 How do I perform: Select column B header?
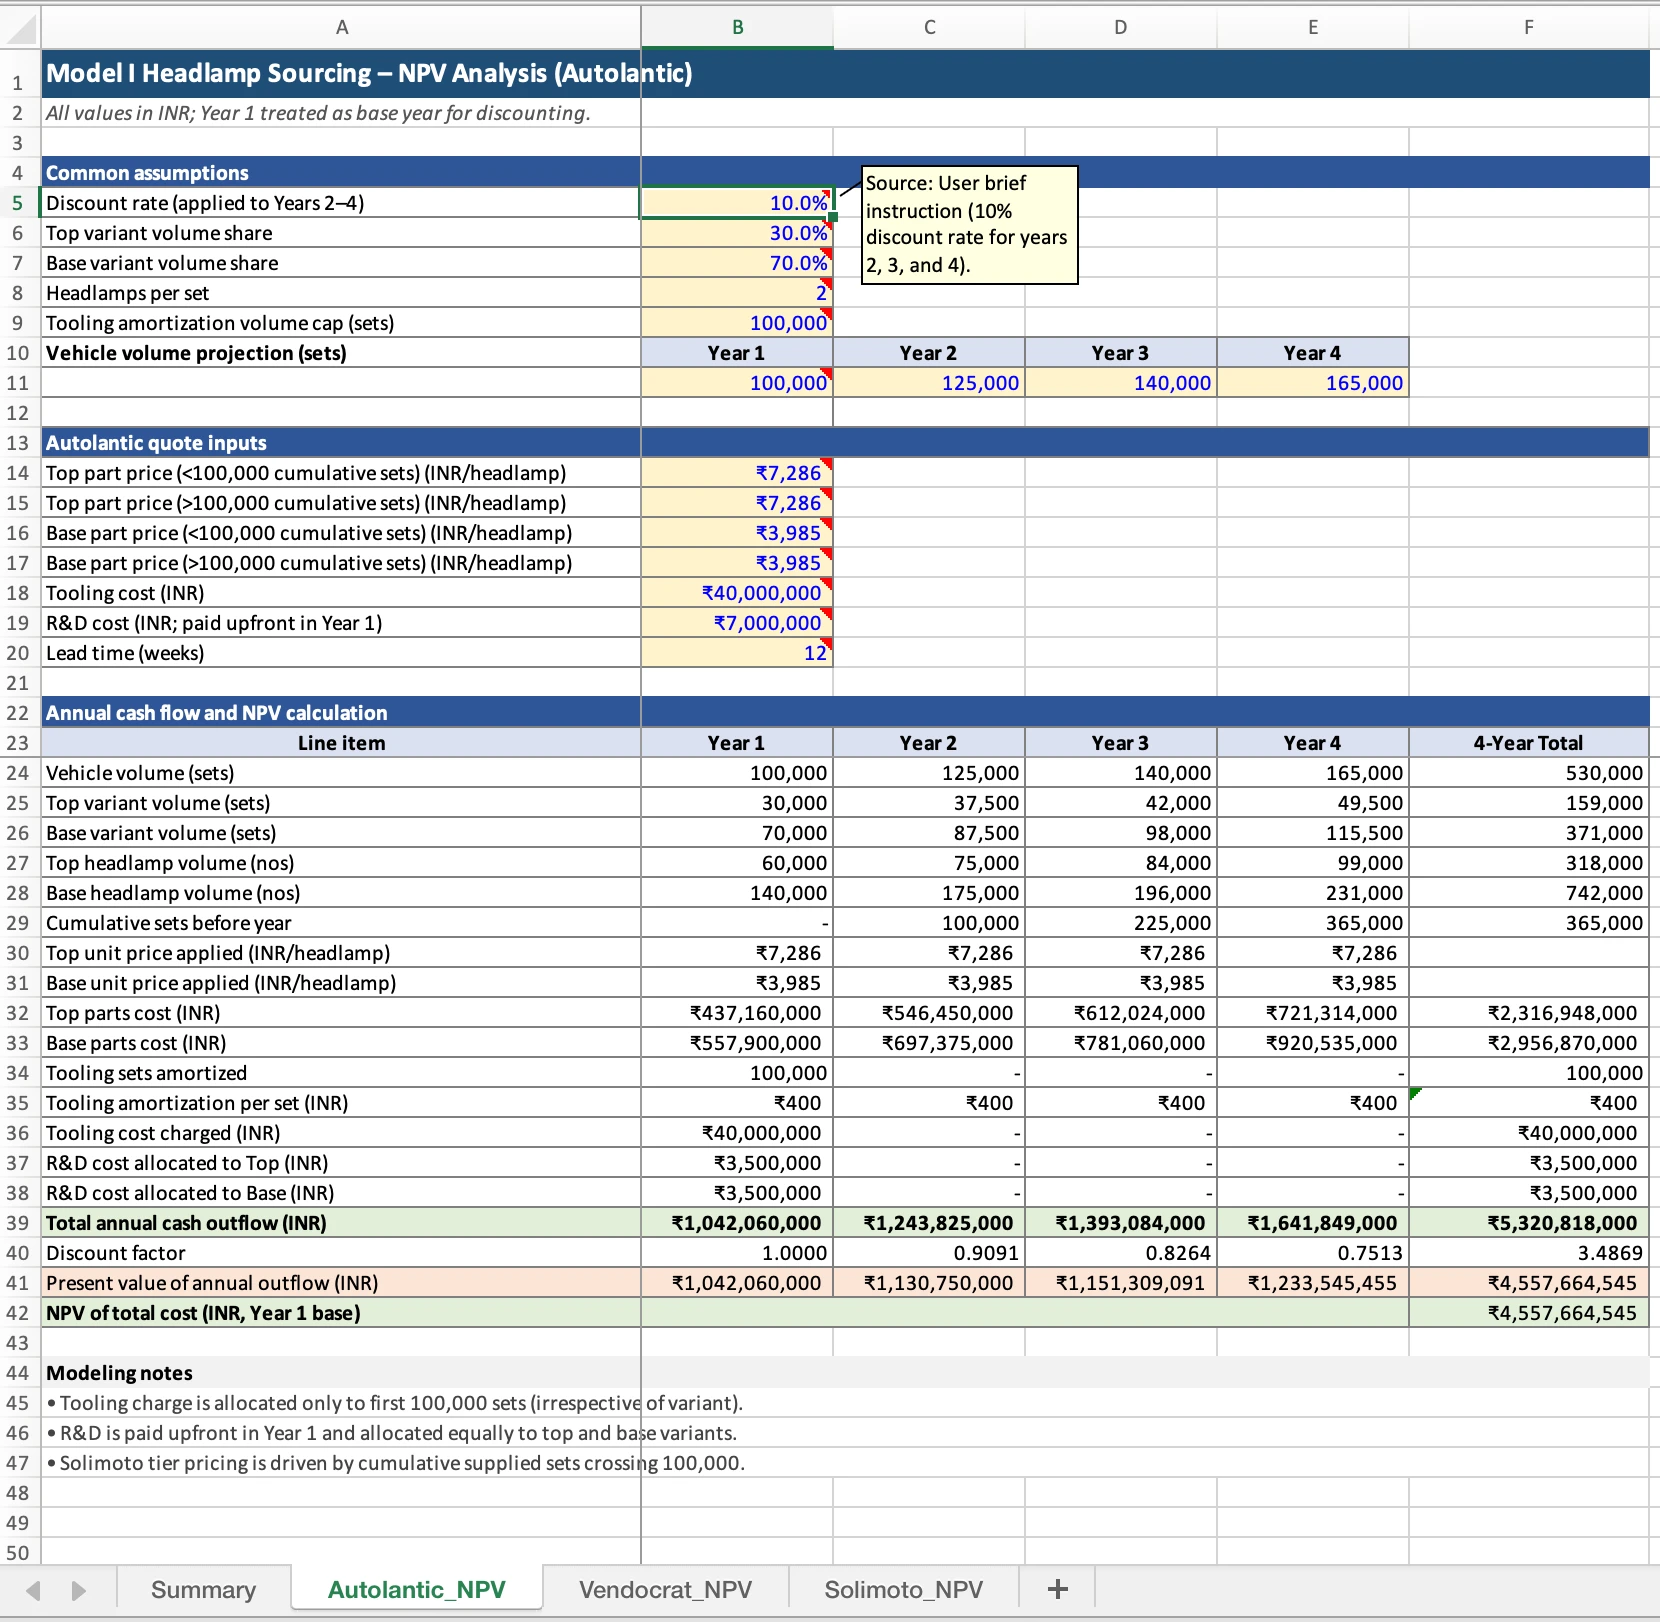point(737,28)
